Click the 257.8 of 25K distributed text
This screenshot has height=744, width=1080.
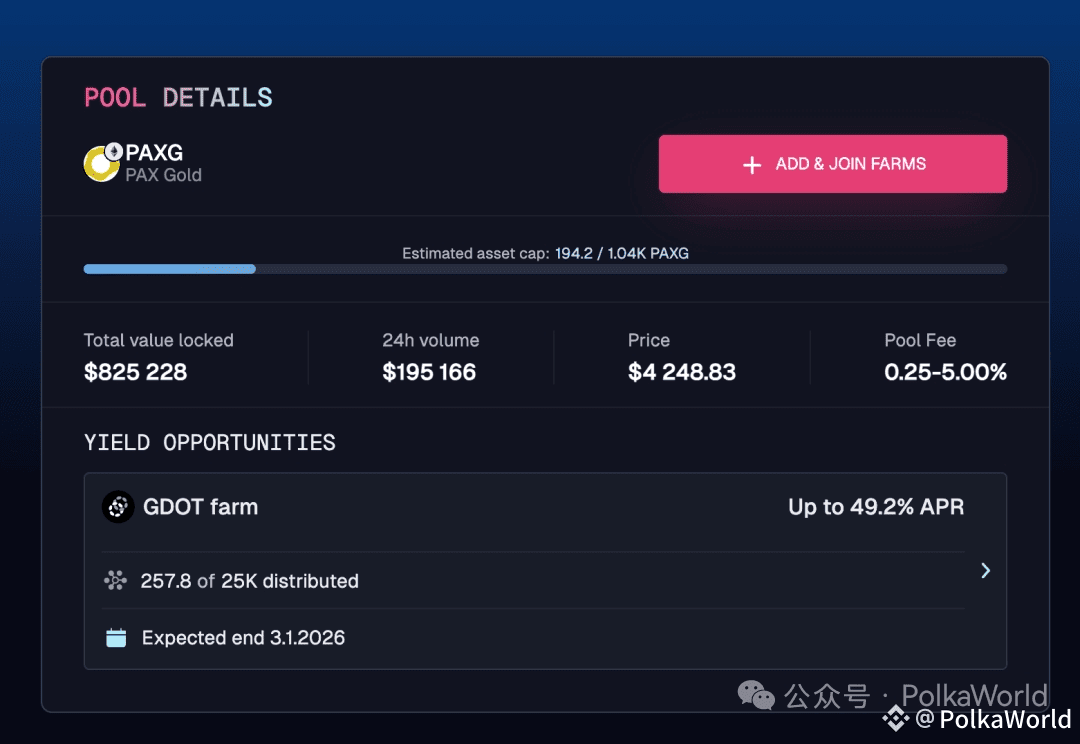[x=250, y=581]
